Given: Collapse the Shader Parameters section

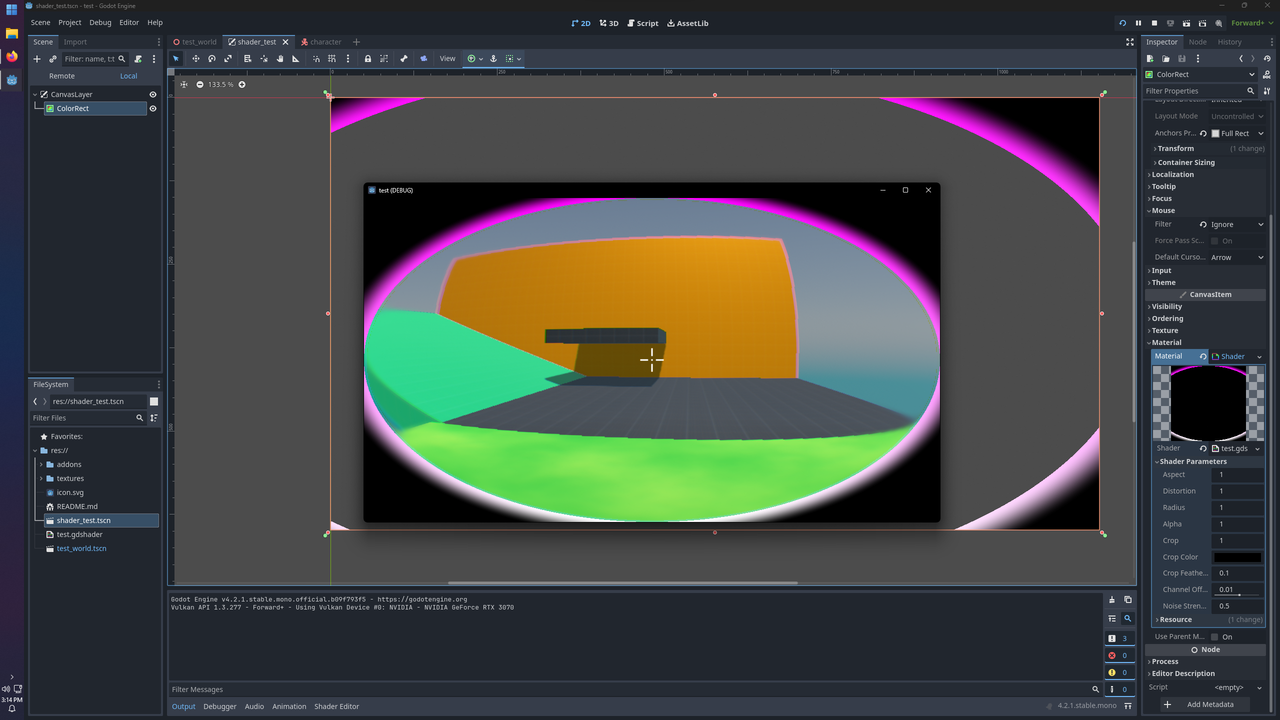Looking at the screenshot, I should [x=1192, y=461].
